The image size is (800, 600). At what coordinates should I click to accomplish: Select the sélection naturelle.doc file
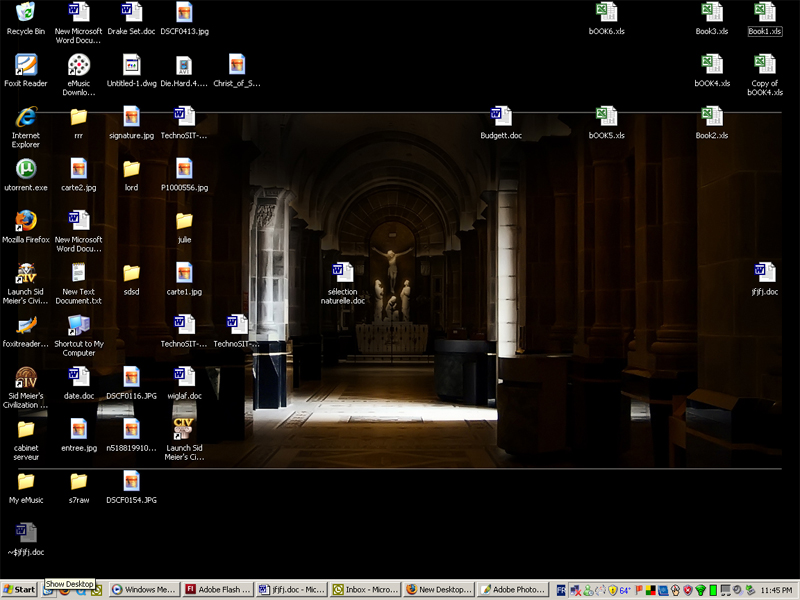click(343, 273)
